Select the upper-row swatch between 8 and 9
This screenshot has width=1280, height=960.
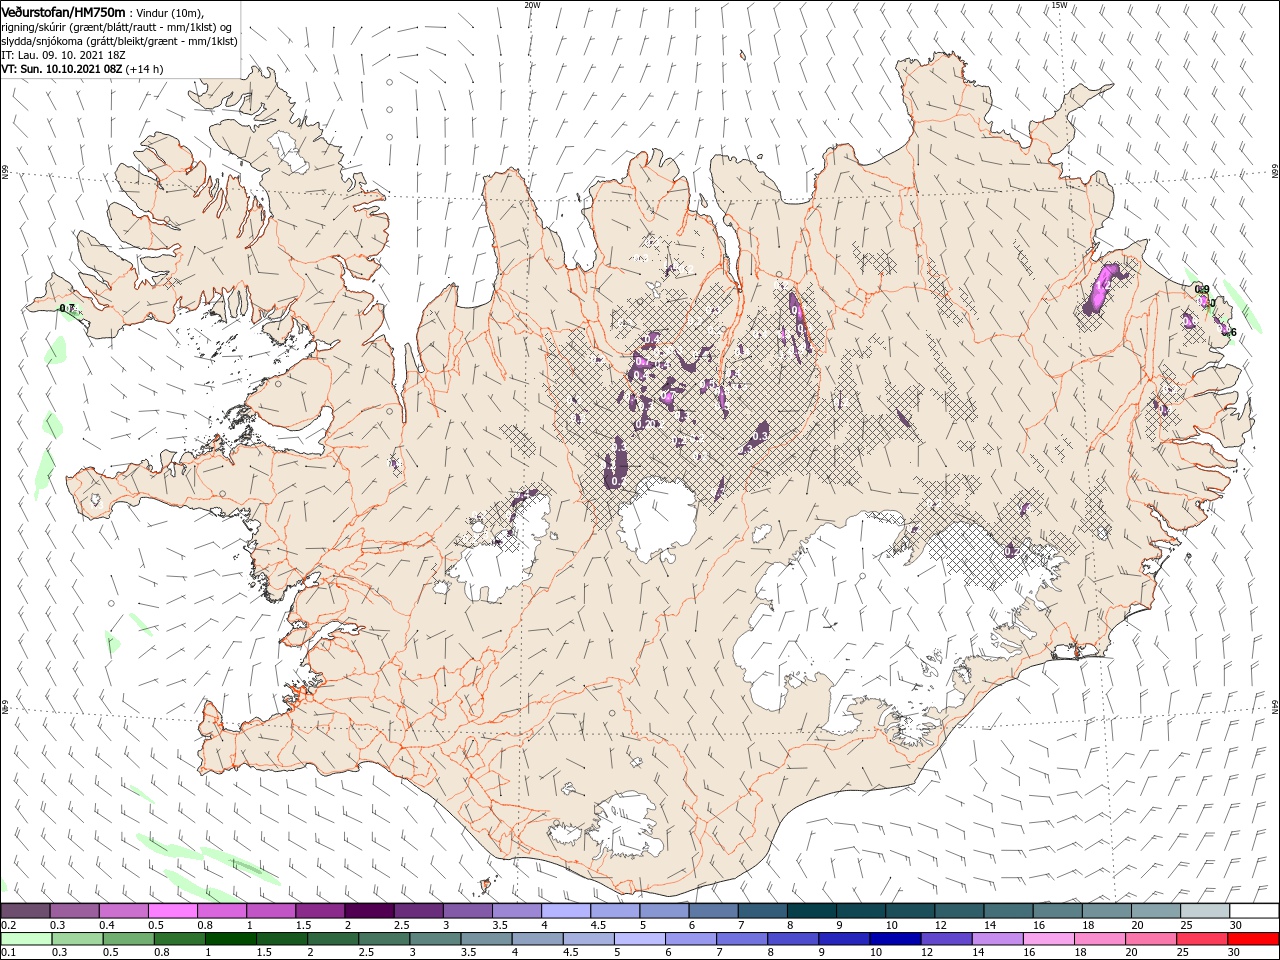coord(811,911)
